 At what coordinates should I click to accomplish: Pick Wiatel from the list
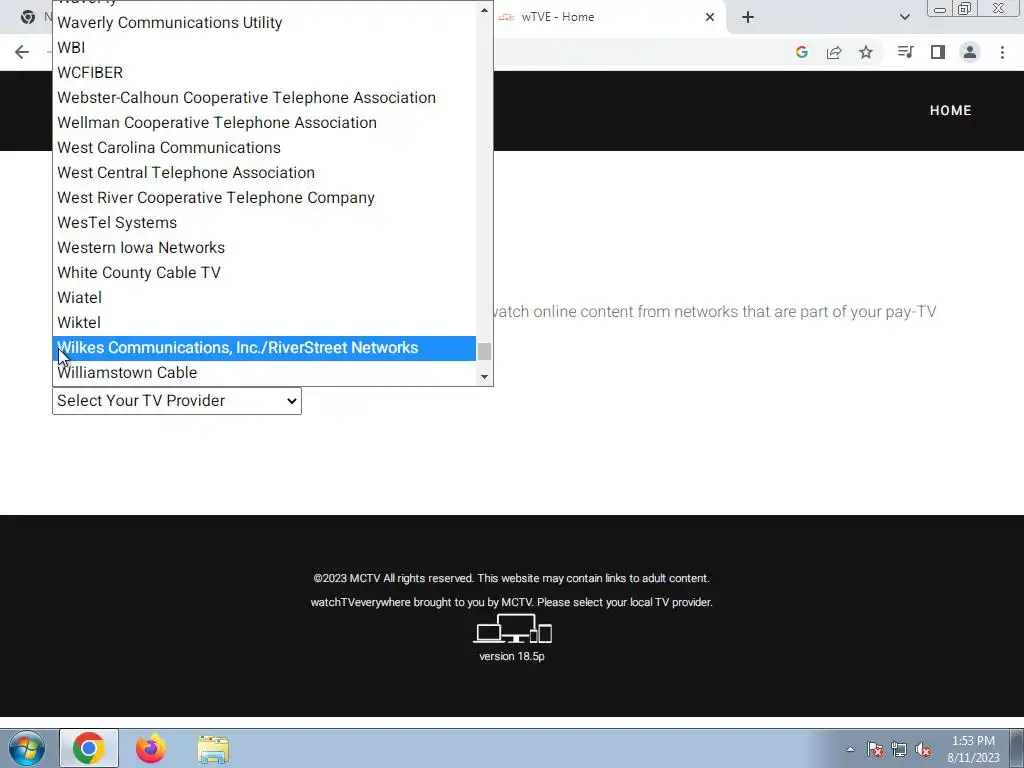tap(264, 298)
